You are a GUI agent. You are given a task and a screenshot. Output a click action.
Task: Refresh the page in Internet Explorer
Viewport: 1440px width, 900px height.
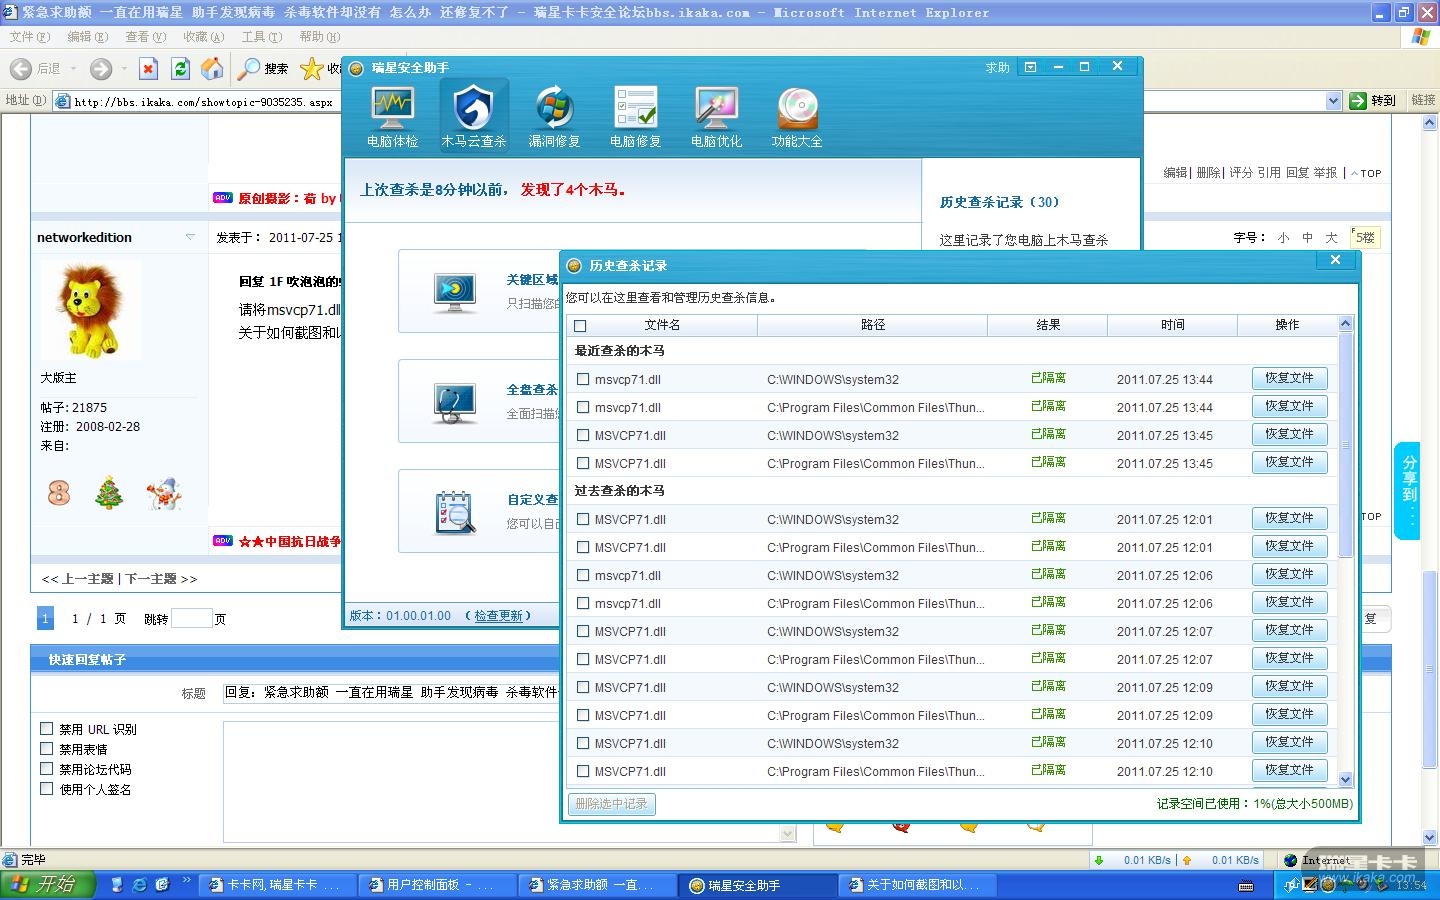[180, 68]
